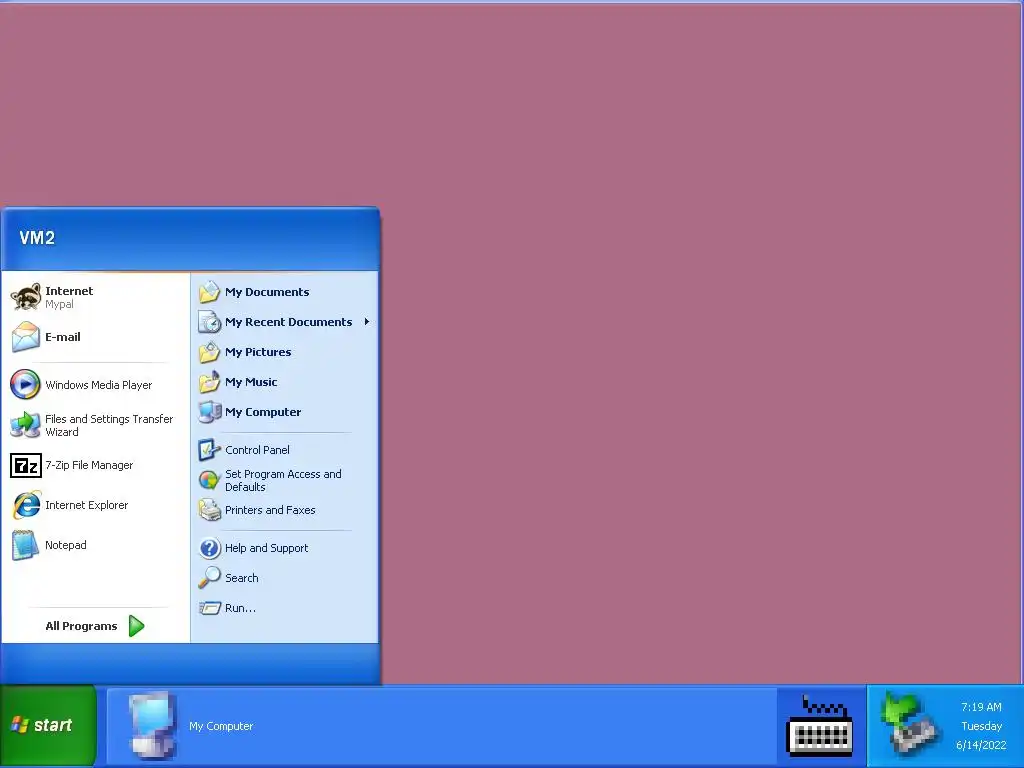The width and height of the screenshot is (1024, 768).
Task: Expand All Programs green arrow
Action: click(x=136, y=626)
